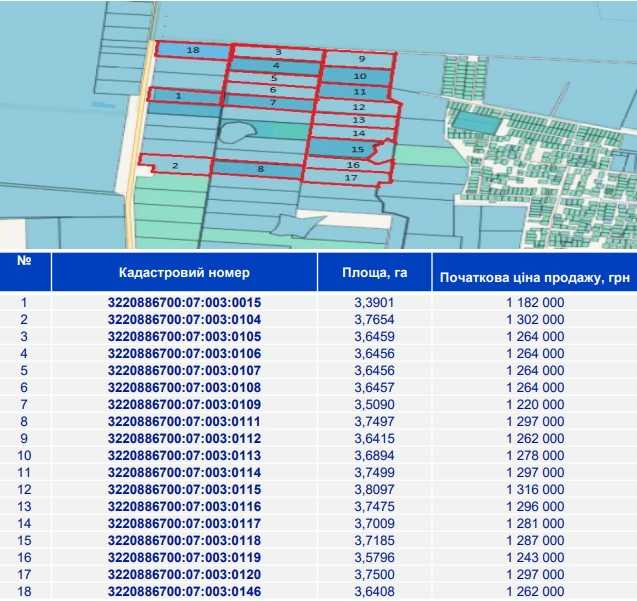637x601 pixels.
Task: Click the area value 3,8097
Action: click(x=374, y=489)
